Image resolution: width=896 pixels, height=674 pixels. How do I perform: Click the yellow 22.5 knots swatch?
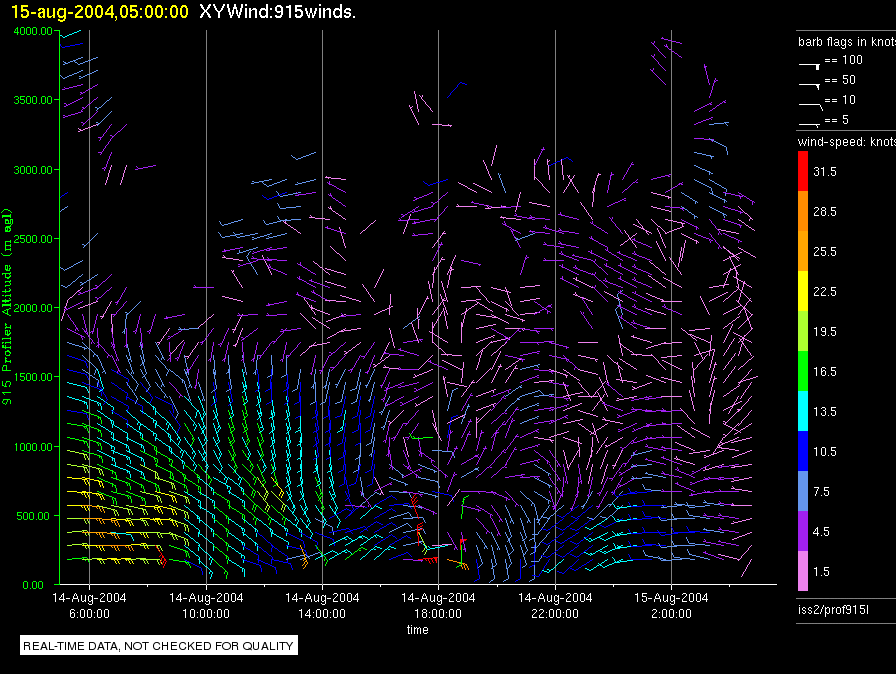[x=803, y=291]
